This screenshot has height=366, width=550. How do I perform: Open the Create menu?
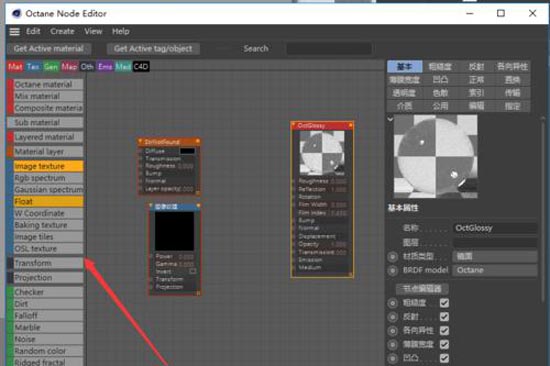click(x=62, y=31)
